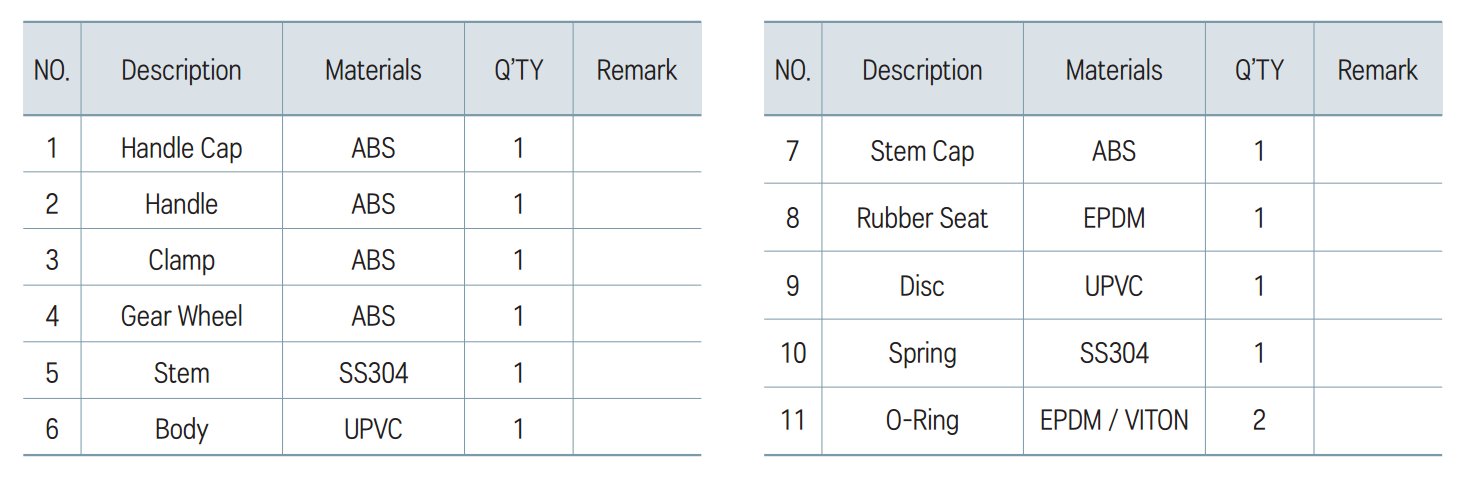Select the EPDM / VITON material cell

pyautogui.click(x=1114, y=420)
